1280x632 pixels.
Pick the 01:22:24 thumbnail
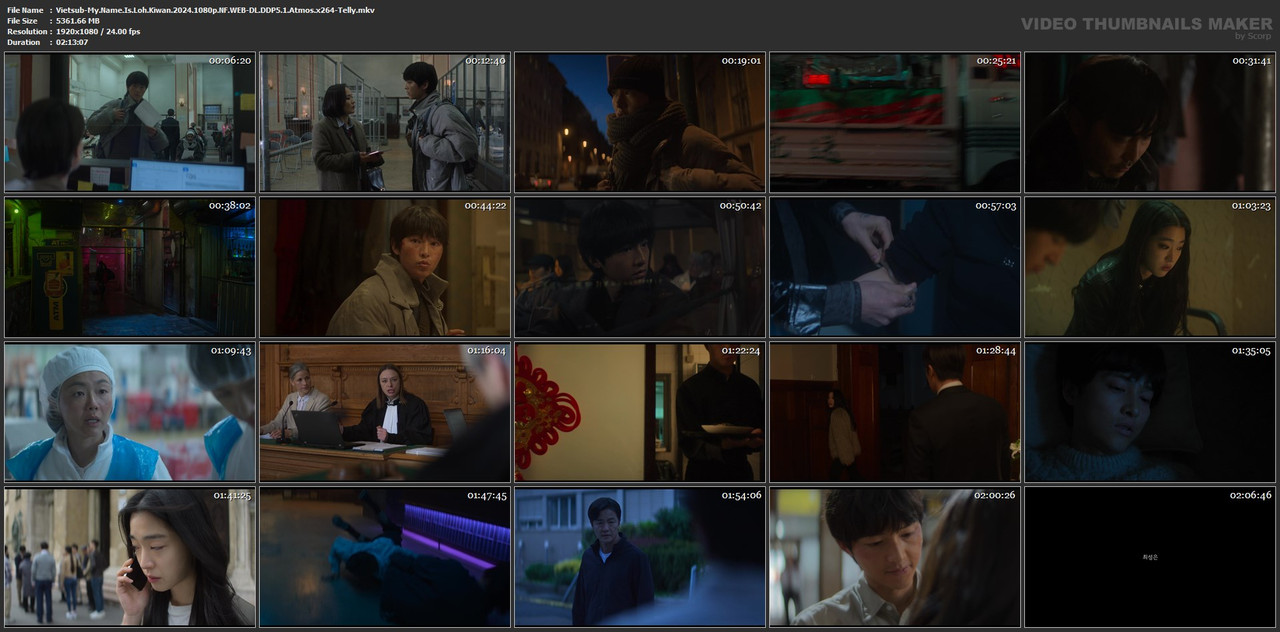tap(640, 412)
